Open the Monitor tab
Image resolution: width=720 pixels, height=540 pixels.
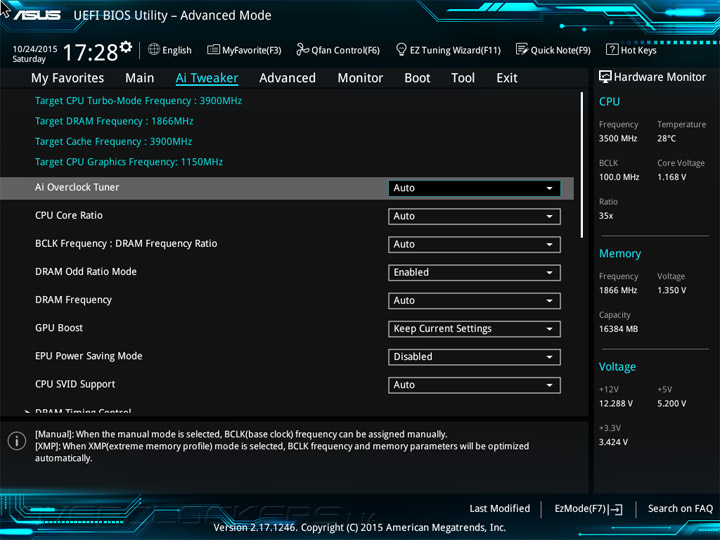[x=360, y=78]
